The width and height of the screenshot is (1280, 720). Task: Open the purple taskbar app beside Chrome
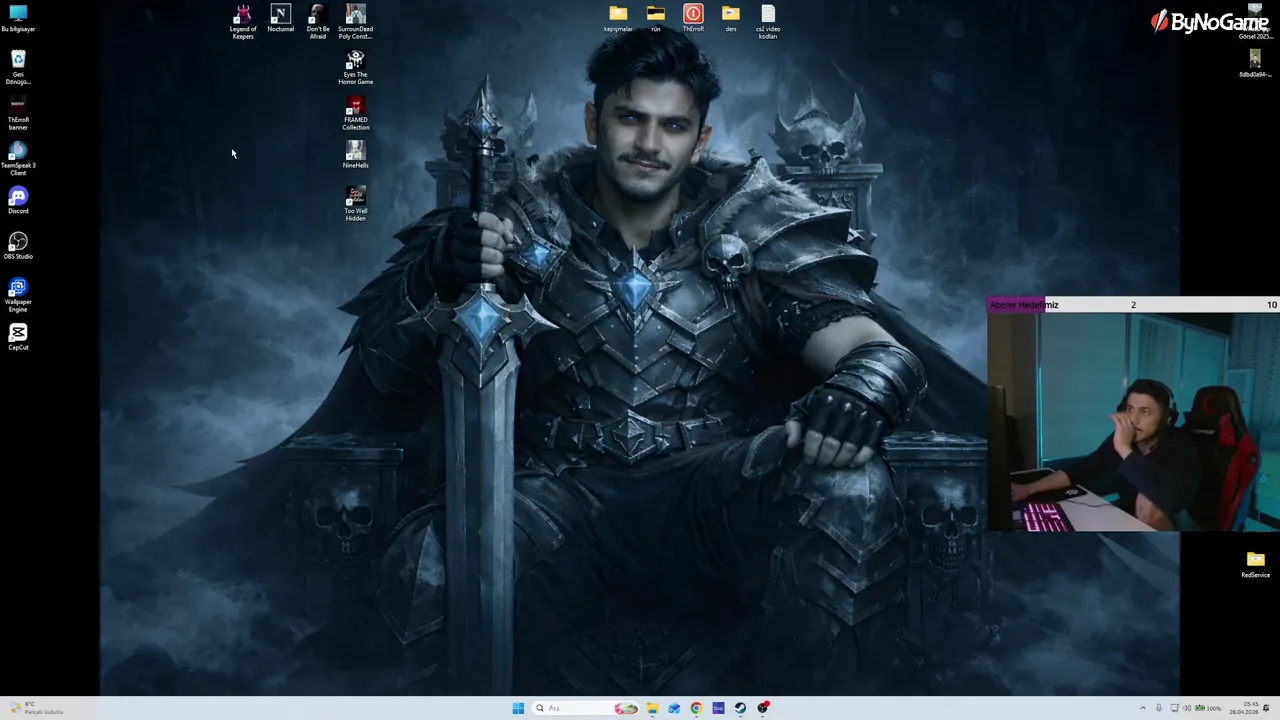718,708
